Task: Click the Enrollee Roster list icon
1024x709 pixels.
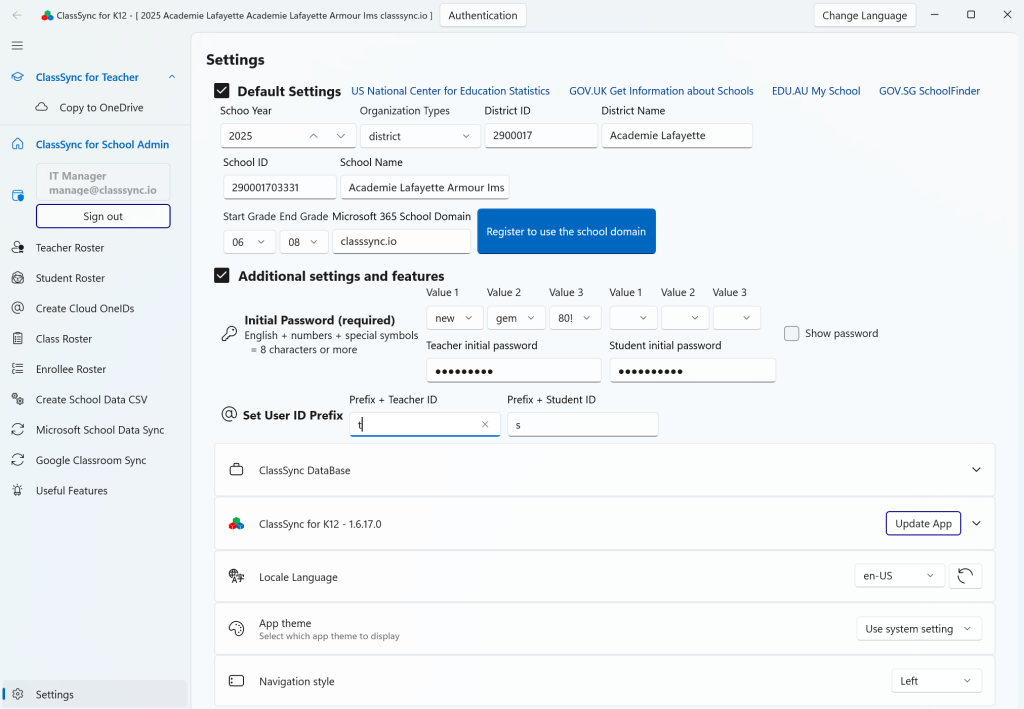Action: [18, 369]
